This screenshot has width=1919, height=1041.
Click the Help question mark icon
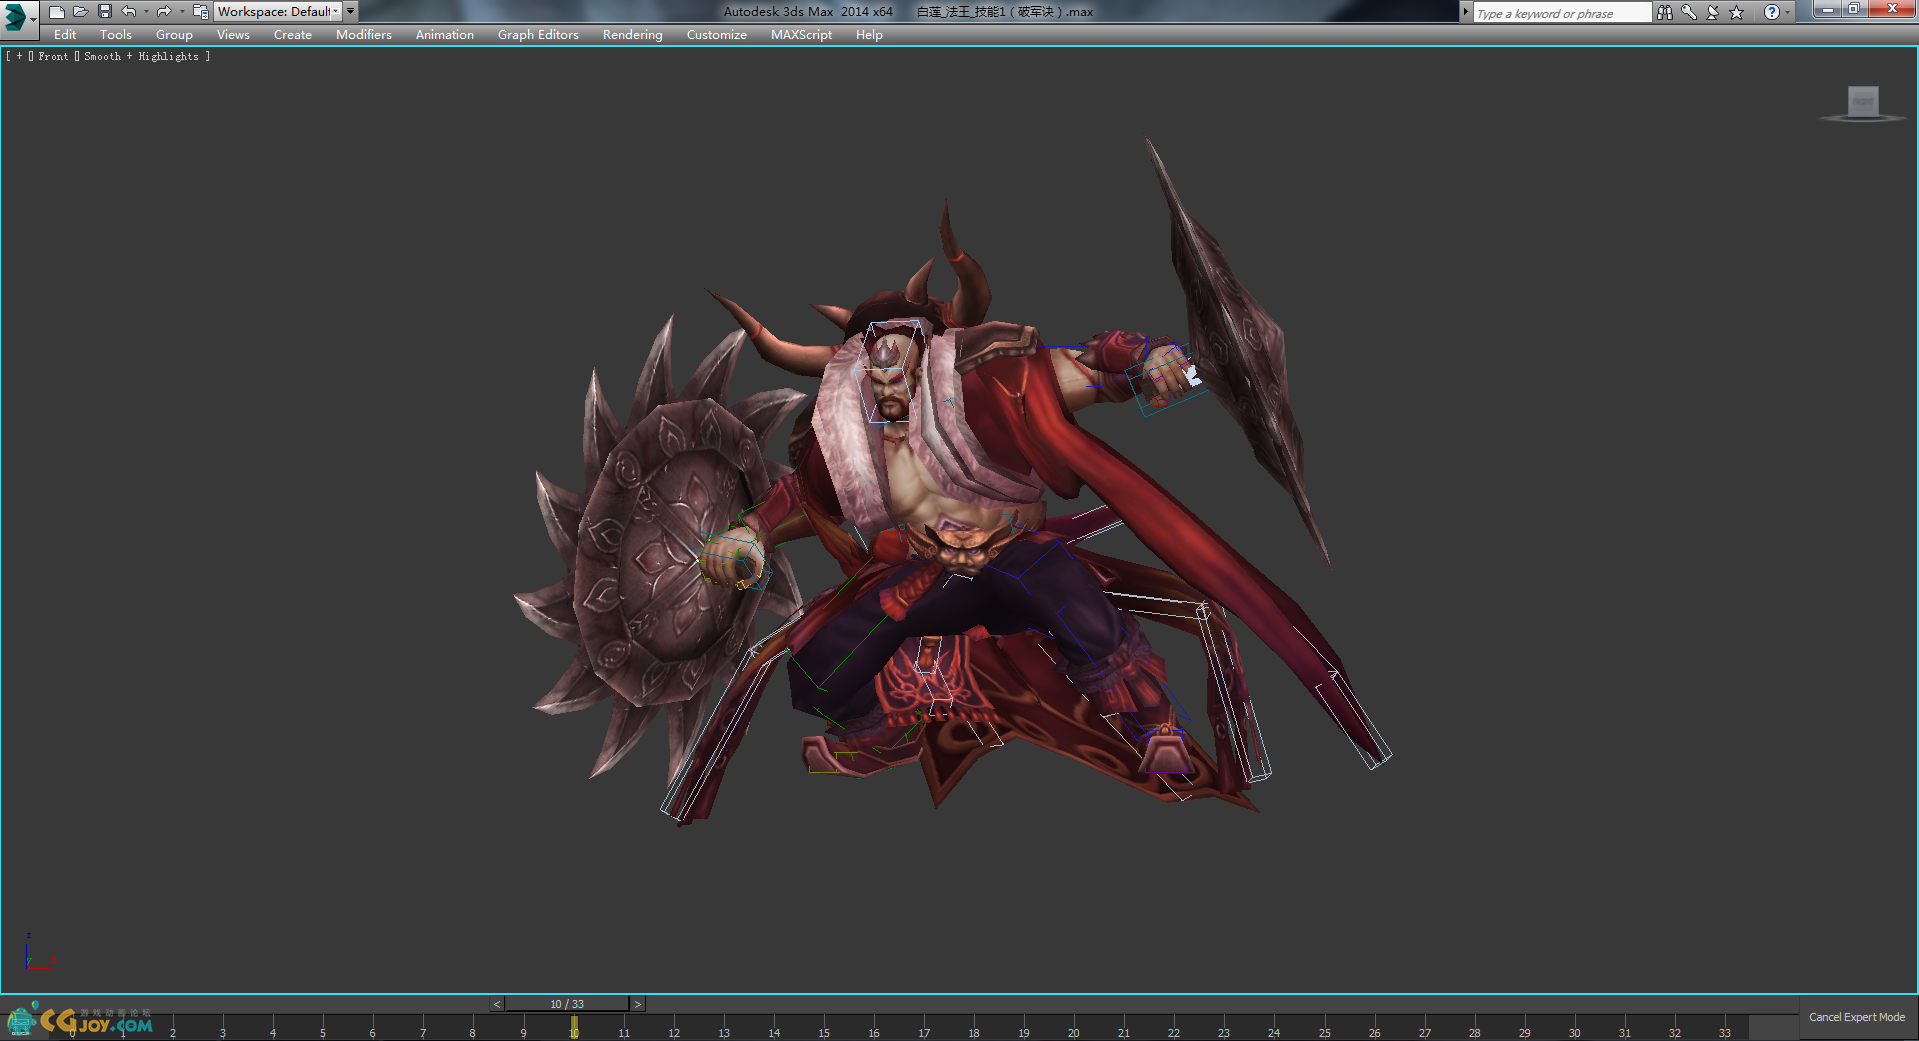tap(1771, 12)
